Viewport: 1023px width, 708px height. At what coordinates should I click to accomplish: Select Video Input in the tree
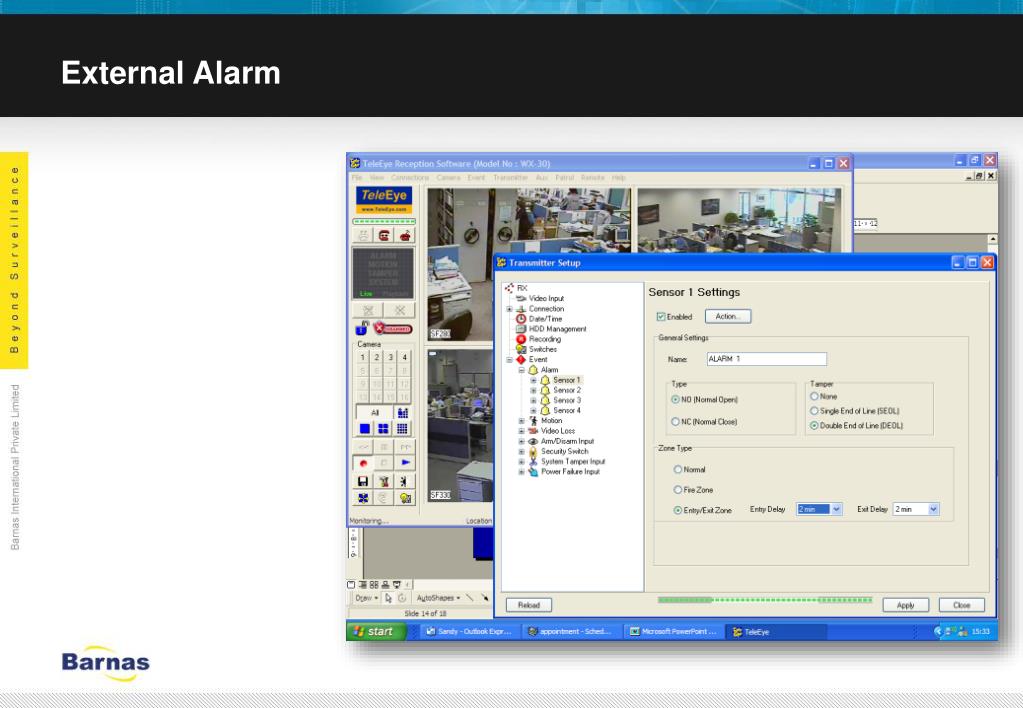click(x=546, y=298)
